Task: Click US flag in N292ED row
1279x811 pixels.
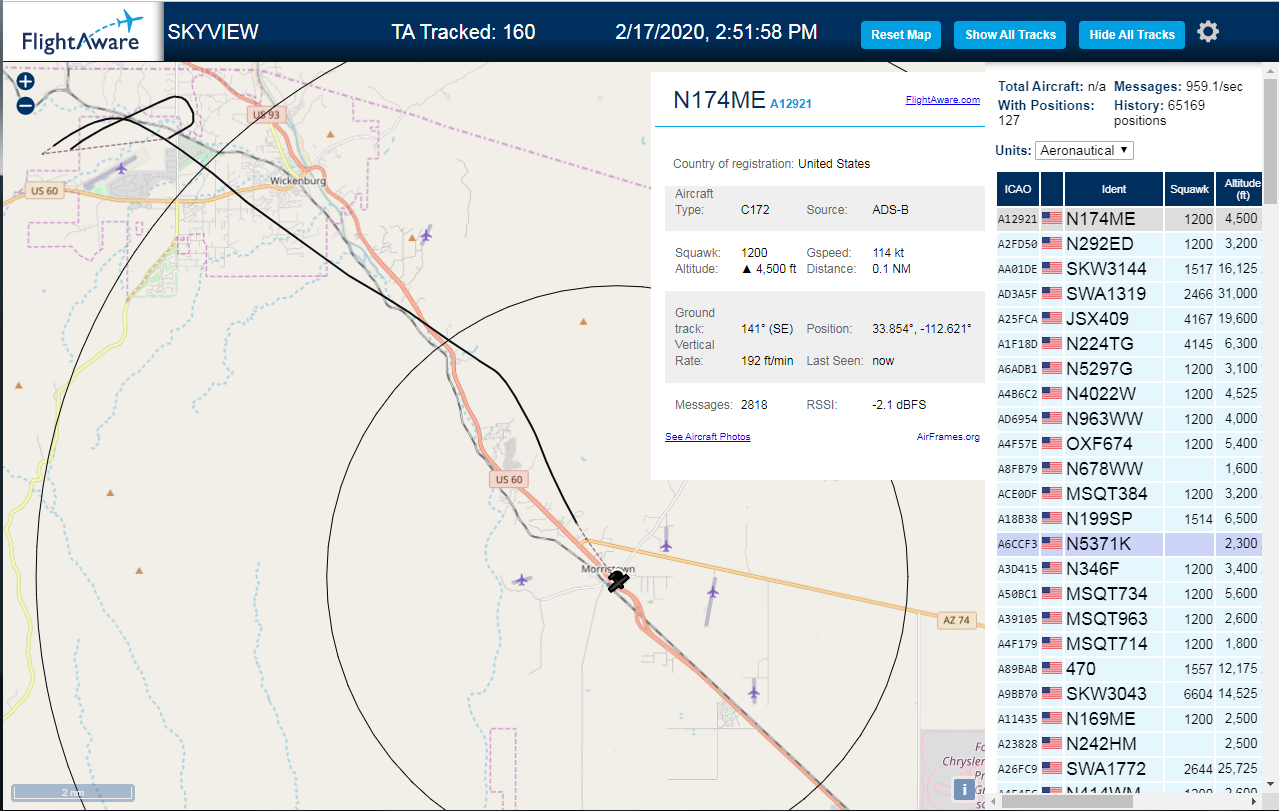Action: (1052, 243)
